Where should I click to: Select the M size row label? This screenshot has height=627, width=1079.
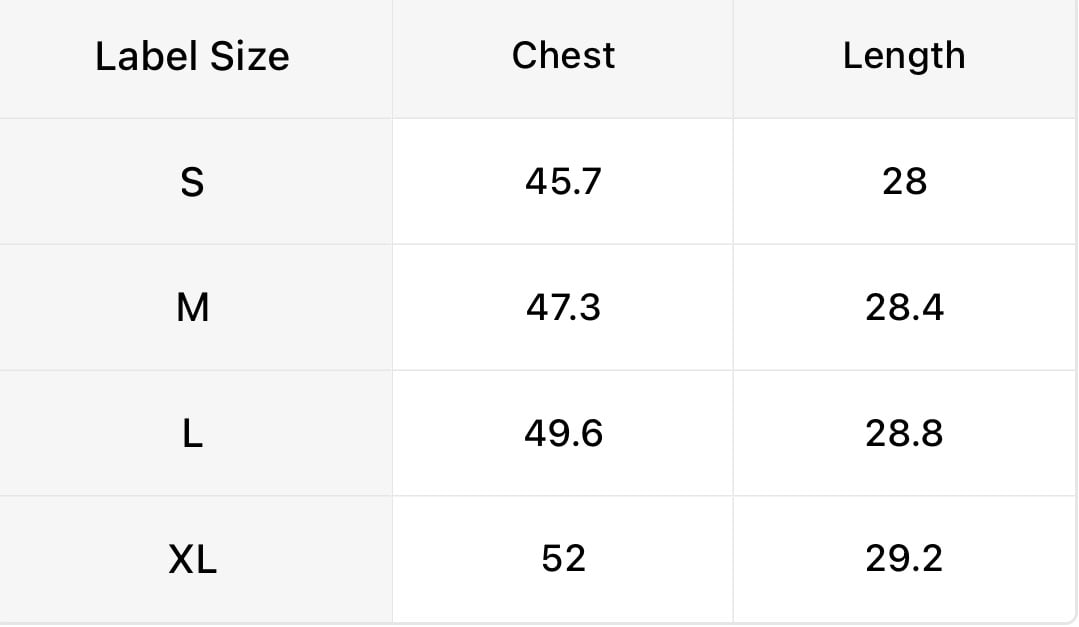pos(192,308)
